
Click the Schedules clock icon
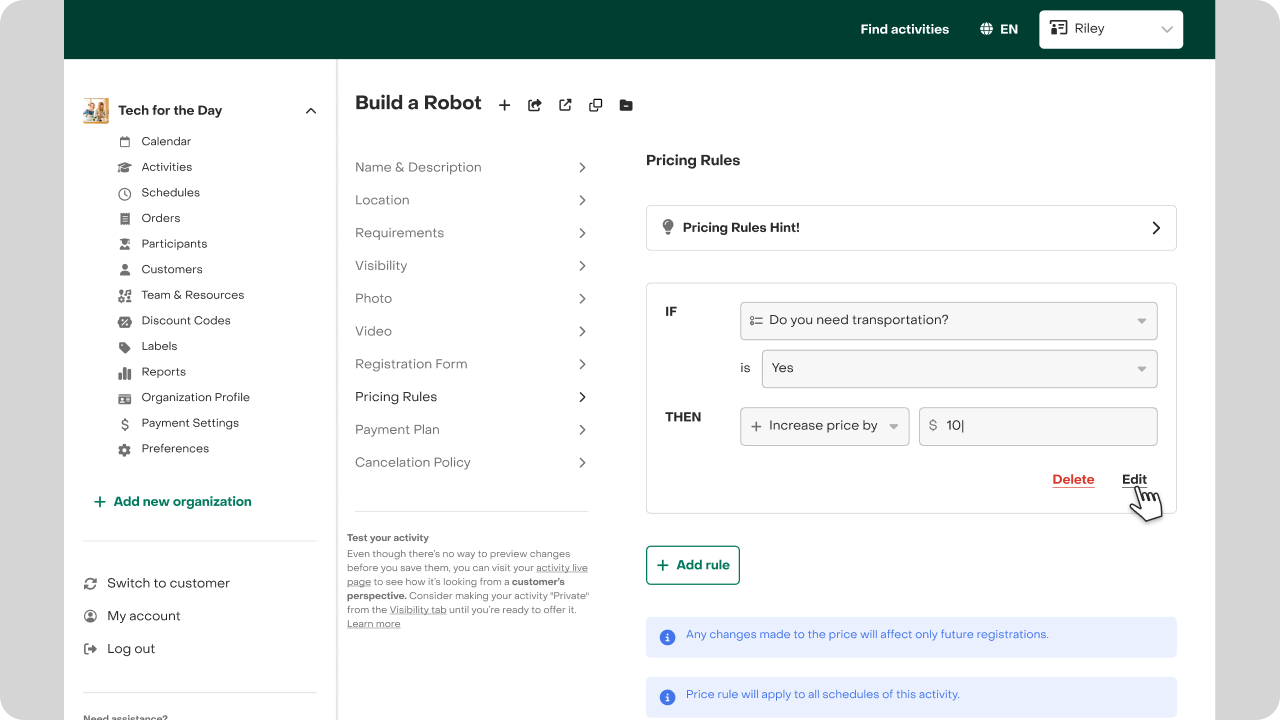(x=125, y=194)
